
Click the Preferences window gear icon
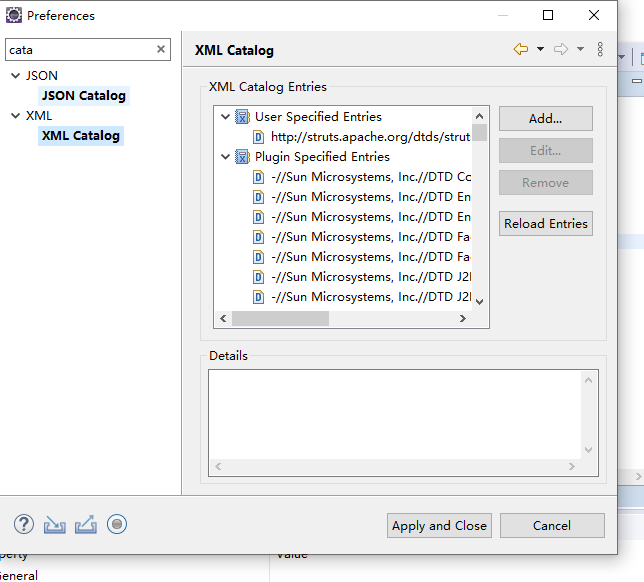14,15
